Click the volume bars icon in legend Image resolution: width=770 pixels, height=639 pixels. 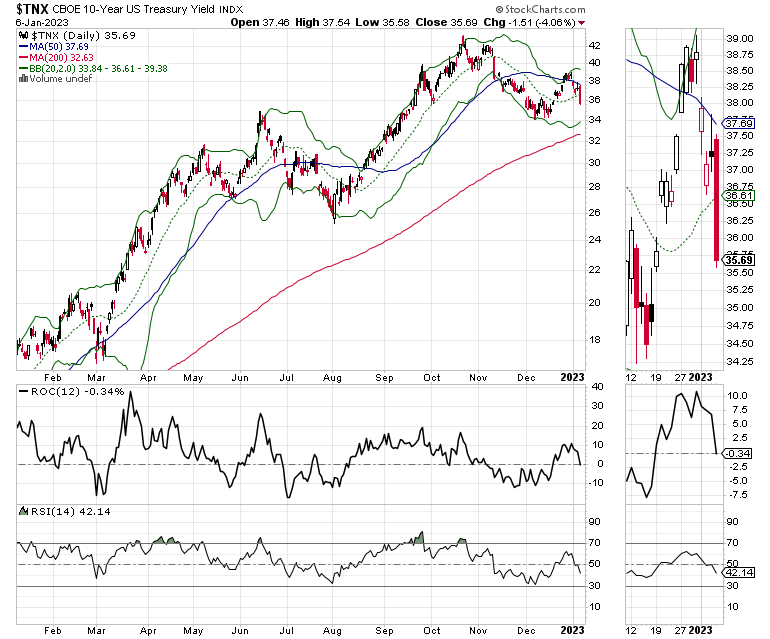[x=23, y=79]
